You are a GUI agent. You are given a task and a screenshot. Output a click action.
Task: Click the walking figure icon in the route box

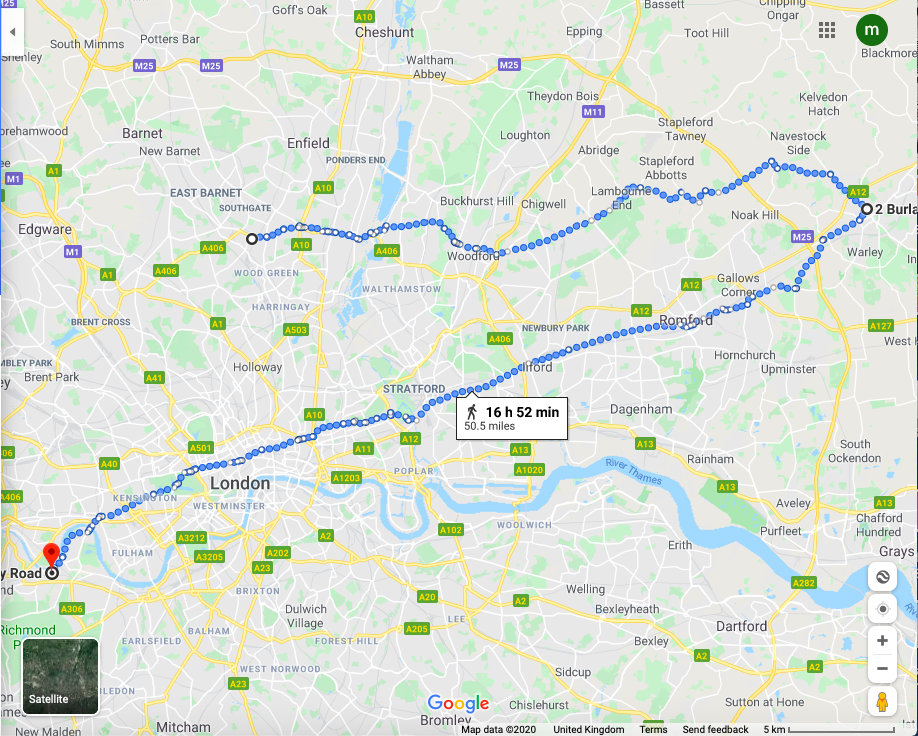point(472,412)
